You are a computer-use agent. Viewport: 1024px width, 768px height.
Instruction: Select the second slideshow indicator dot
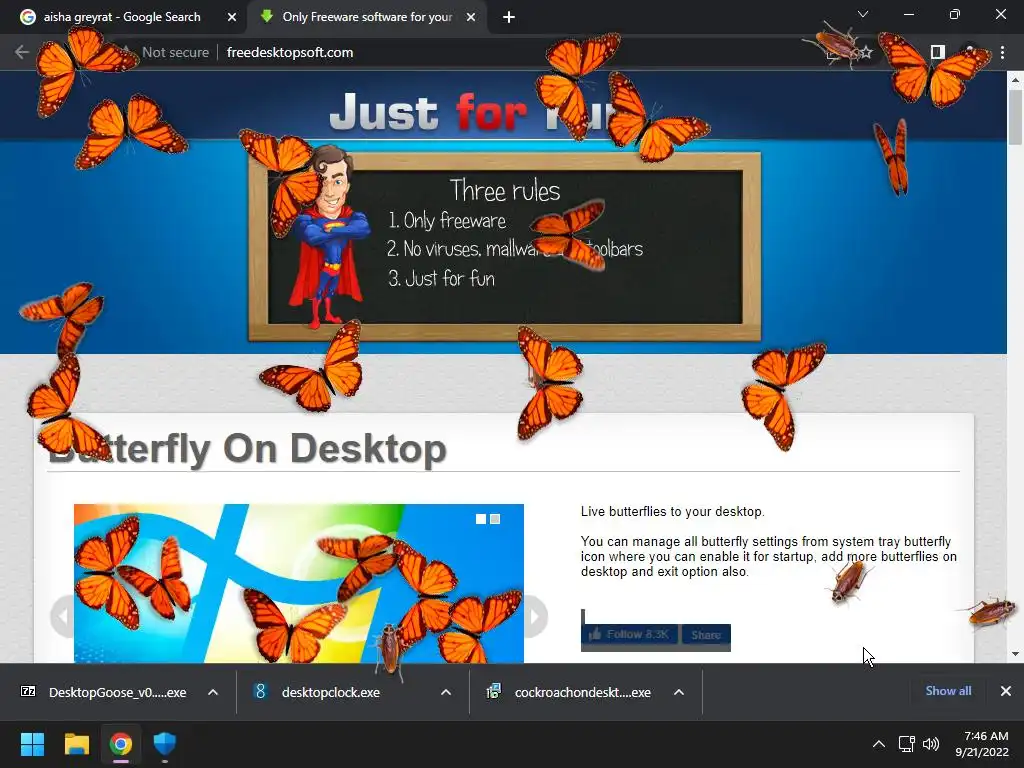tap(495, 519)
